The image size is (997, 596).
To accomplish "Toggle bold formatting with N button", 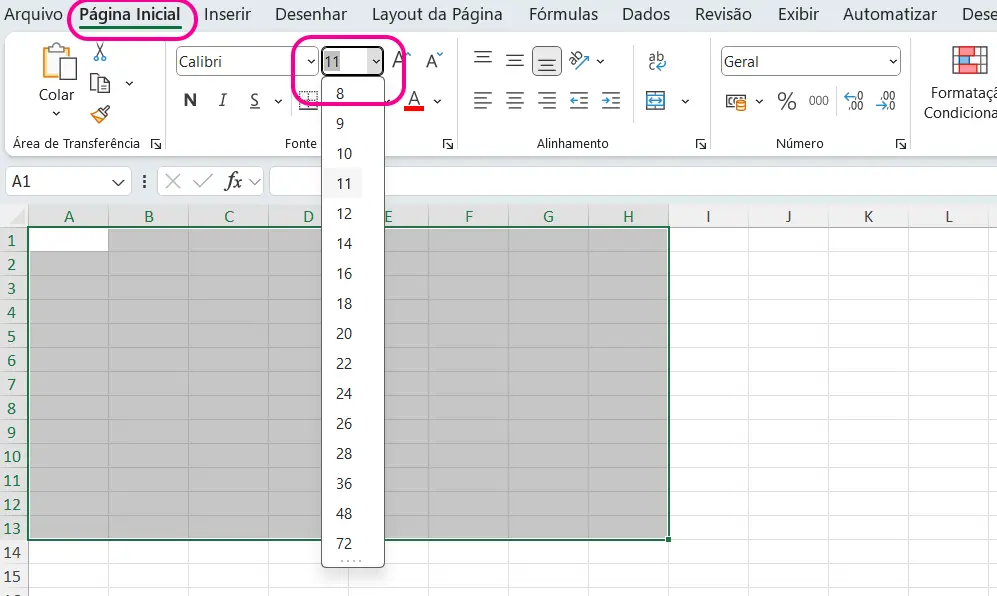I will click(x=190, y=100).
